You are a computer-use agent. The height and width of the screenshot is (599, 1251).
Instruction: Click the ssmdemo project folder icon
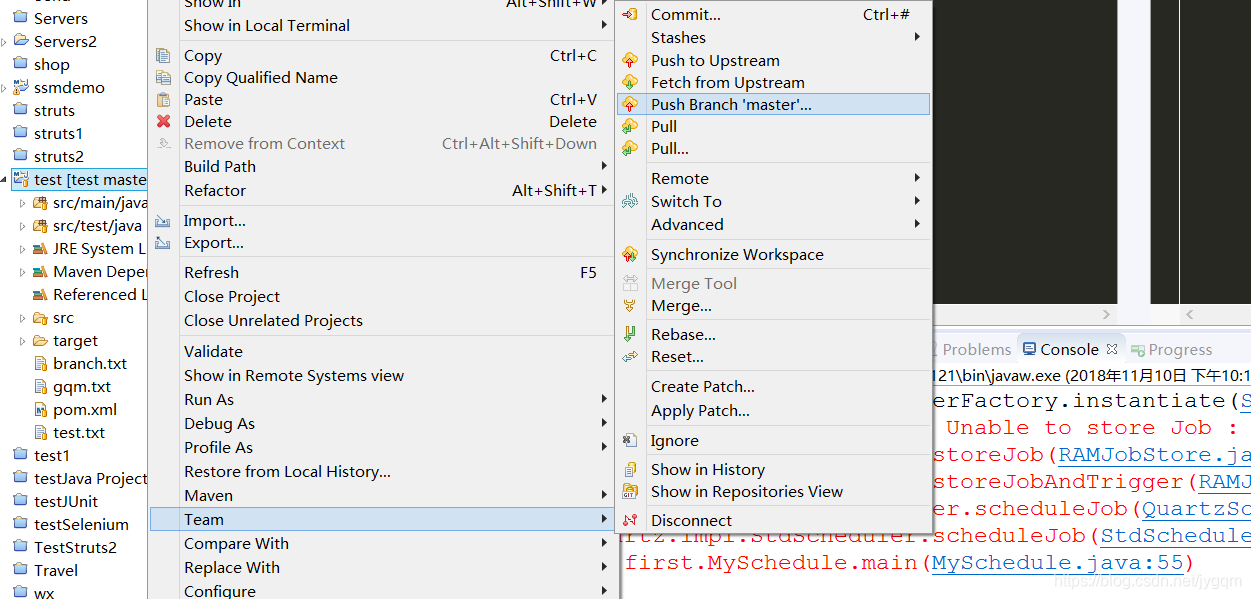point(20,87)
